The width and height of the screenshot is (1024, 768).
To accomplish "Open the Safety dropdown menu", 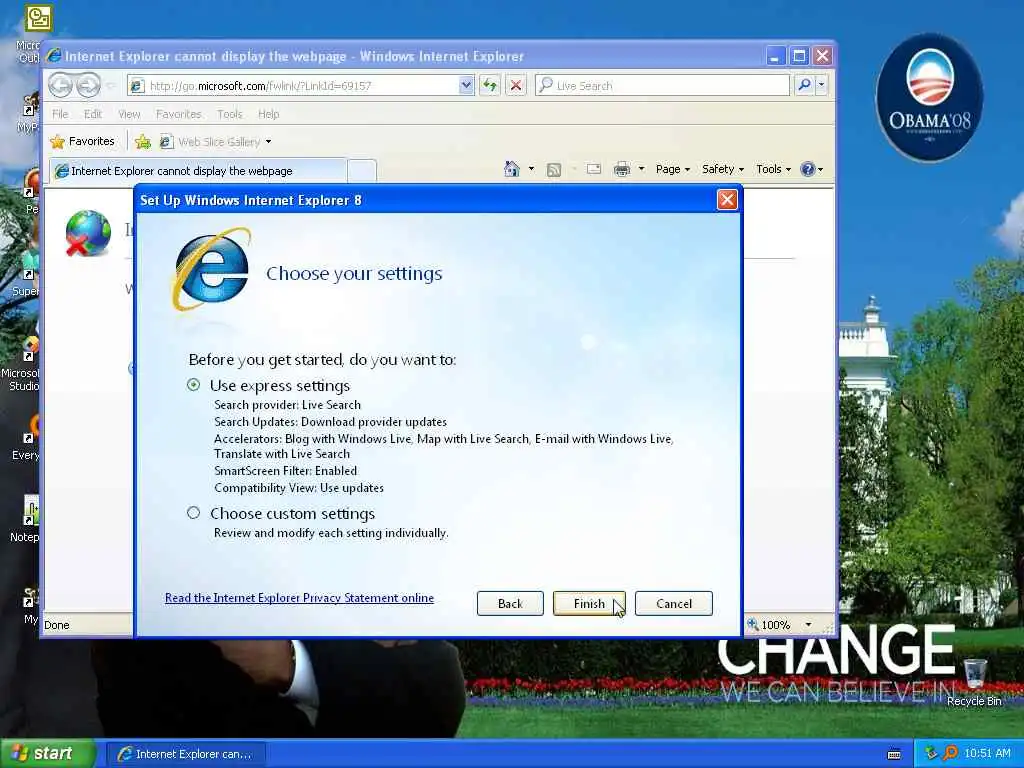I will pyautogui.click(x=723, y=169).
